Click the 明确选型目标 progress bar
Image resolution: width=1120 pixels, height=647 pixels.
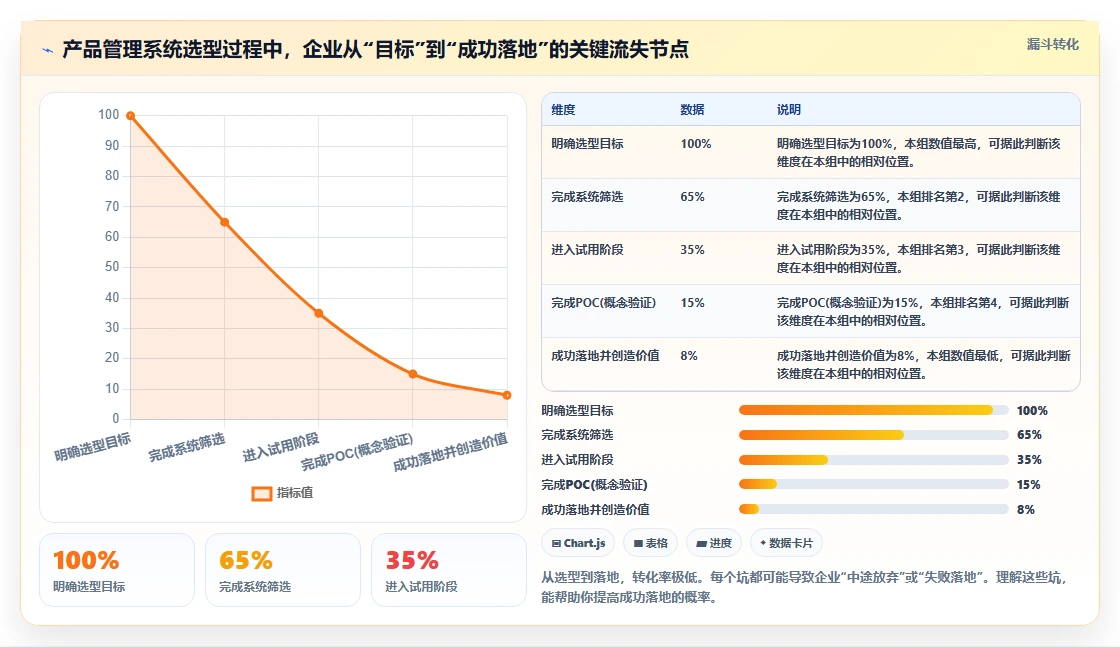click(x=874, y=410)
